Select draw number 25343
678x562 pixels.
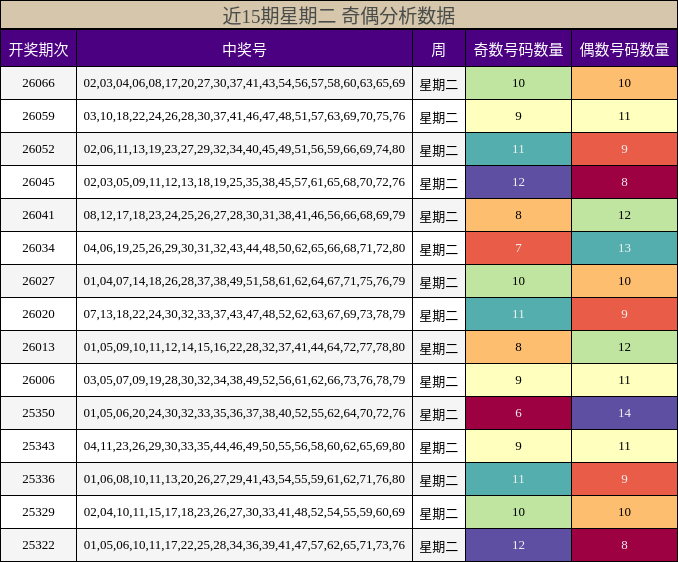click(x=38, y=446)
